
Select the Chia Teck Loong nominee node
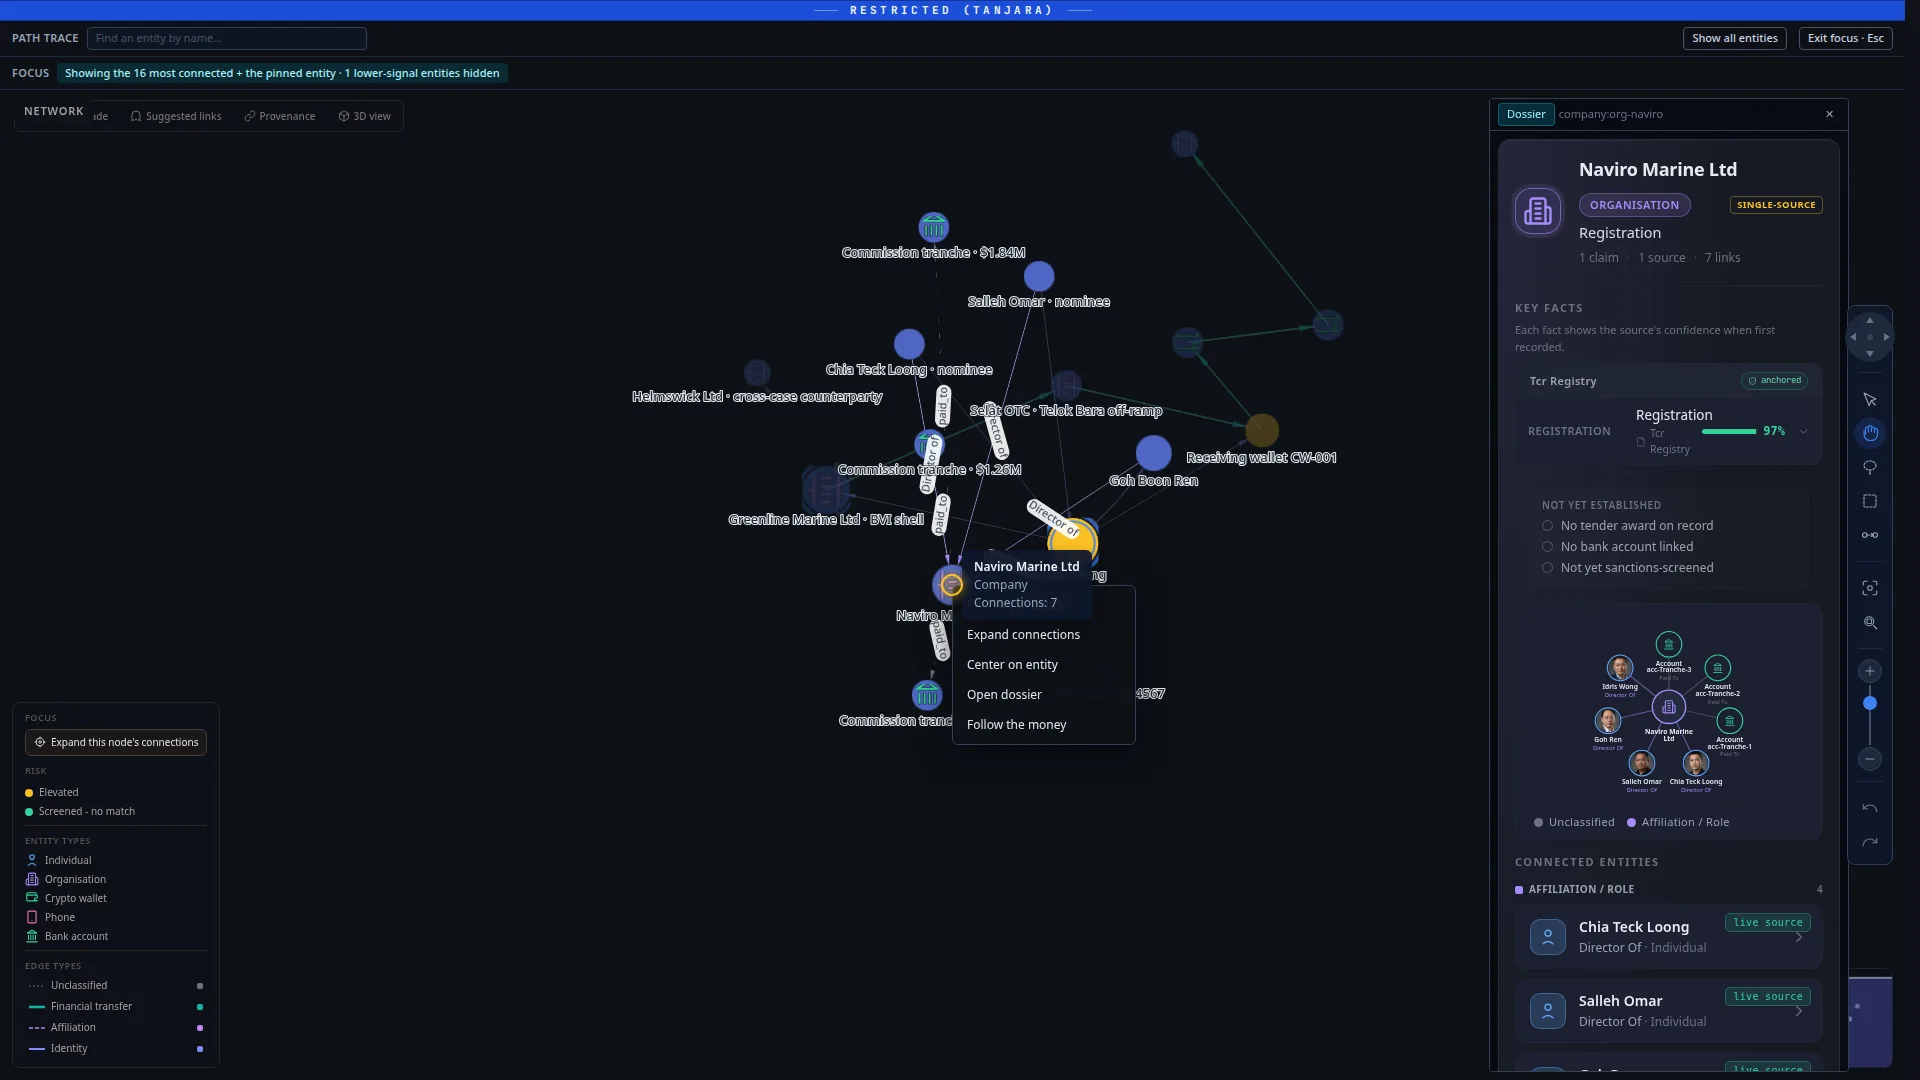(x=909, y=344)
